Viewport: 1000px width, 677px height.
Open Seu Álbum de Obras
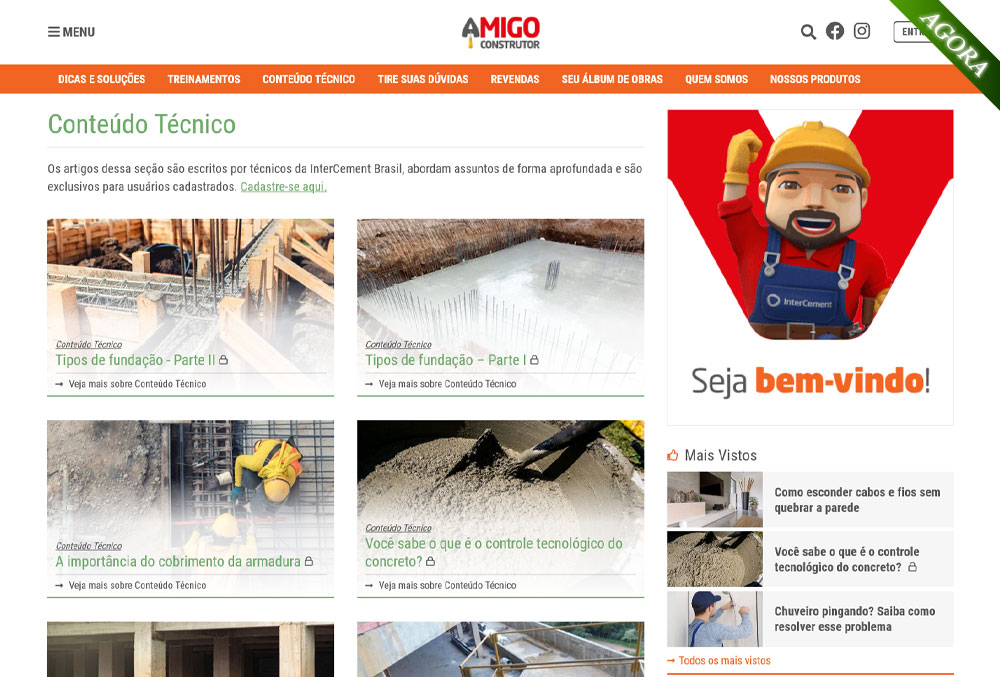tap(612, 79)
